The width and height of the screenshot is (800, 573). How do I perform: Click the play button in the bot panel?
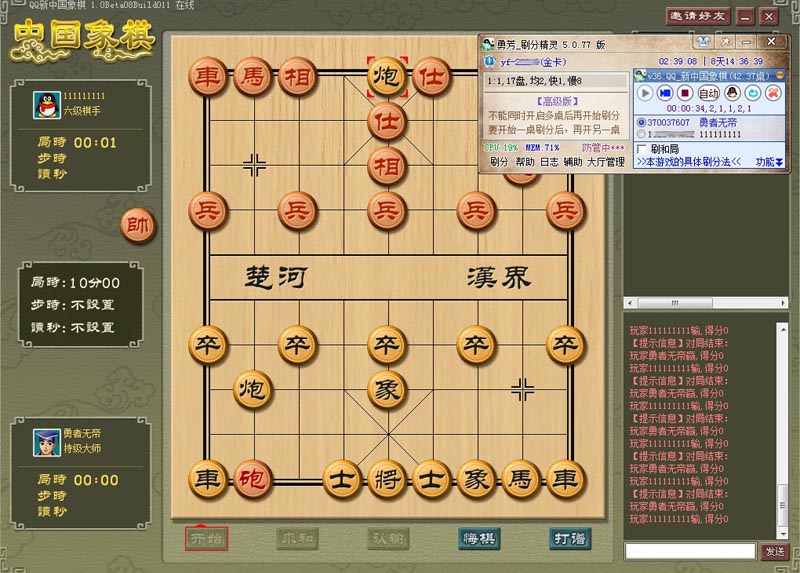[x=645, y=93]
